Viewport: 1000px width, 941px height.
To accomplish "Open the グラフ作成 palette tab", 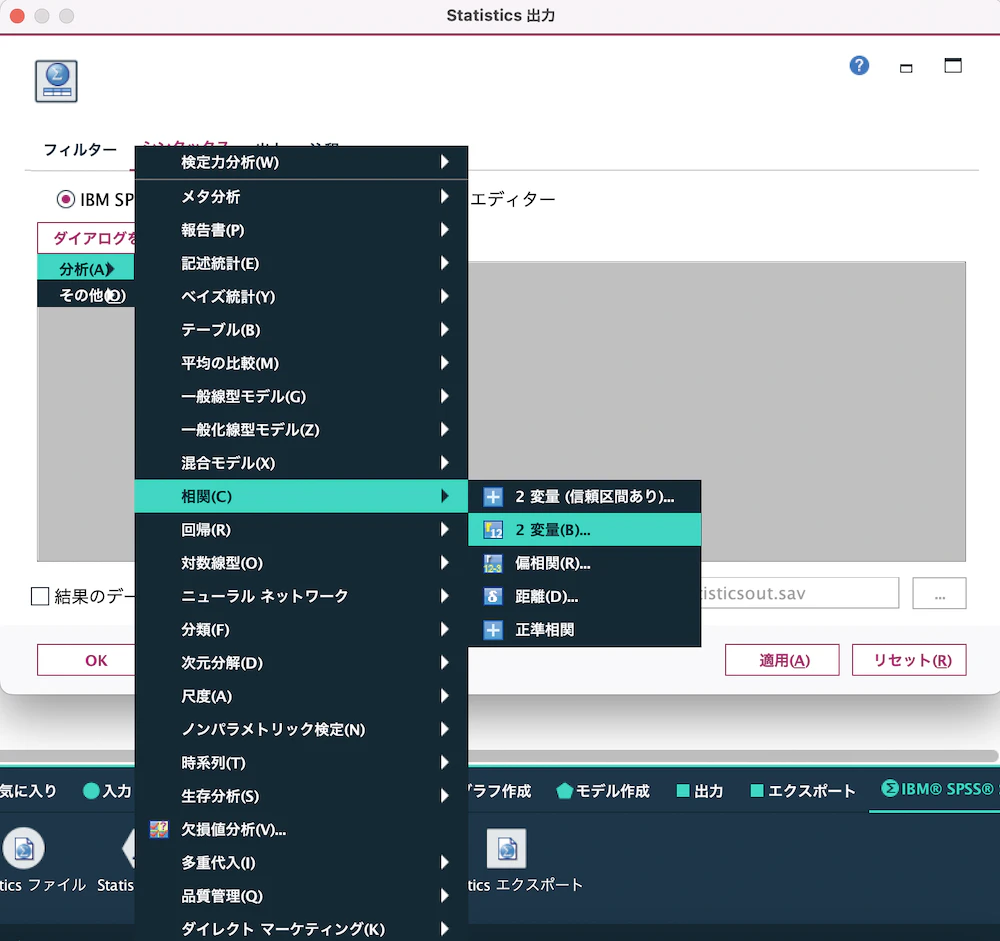I will click(x=500, y=791).
